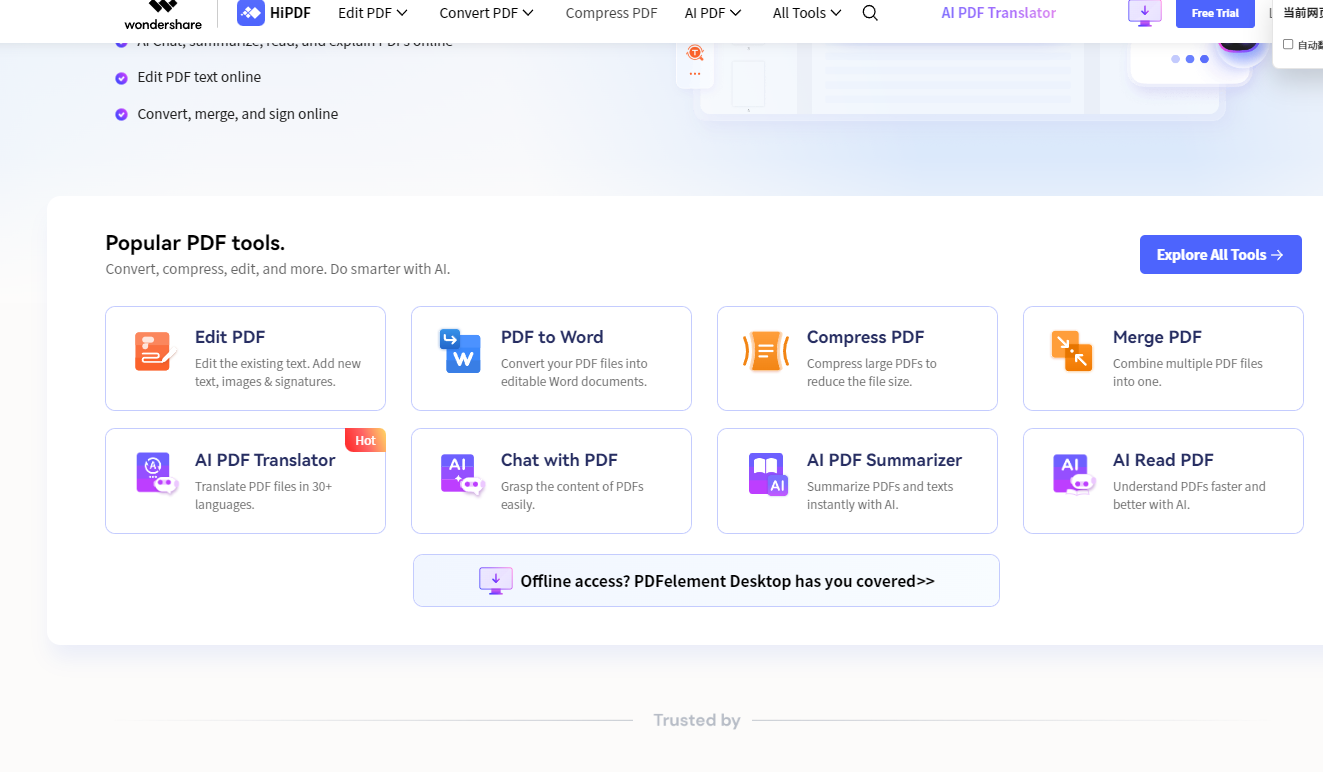Click the AI PDF Summarizer book icon
The image size is (1323, 772).
point(768,474)
